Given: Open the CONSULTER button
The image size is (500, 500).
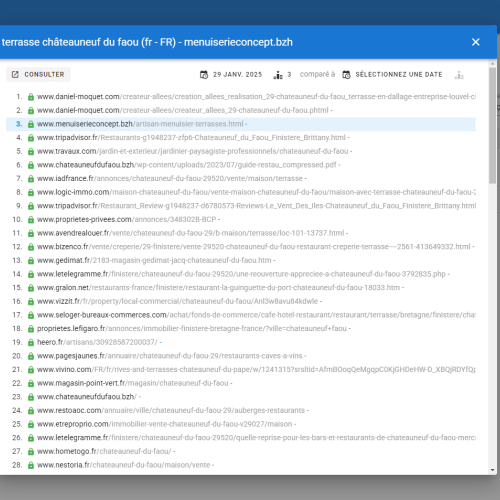Looking at the screenshot, I should click(x=38, y=74).
